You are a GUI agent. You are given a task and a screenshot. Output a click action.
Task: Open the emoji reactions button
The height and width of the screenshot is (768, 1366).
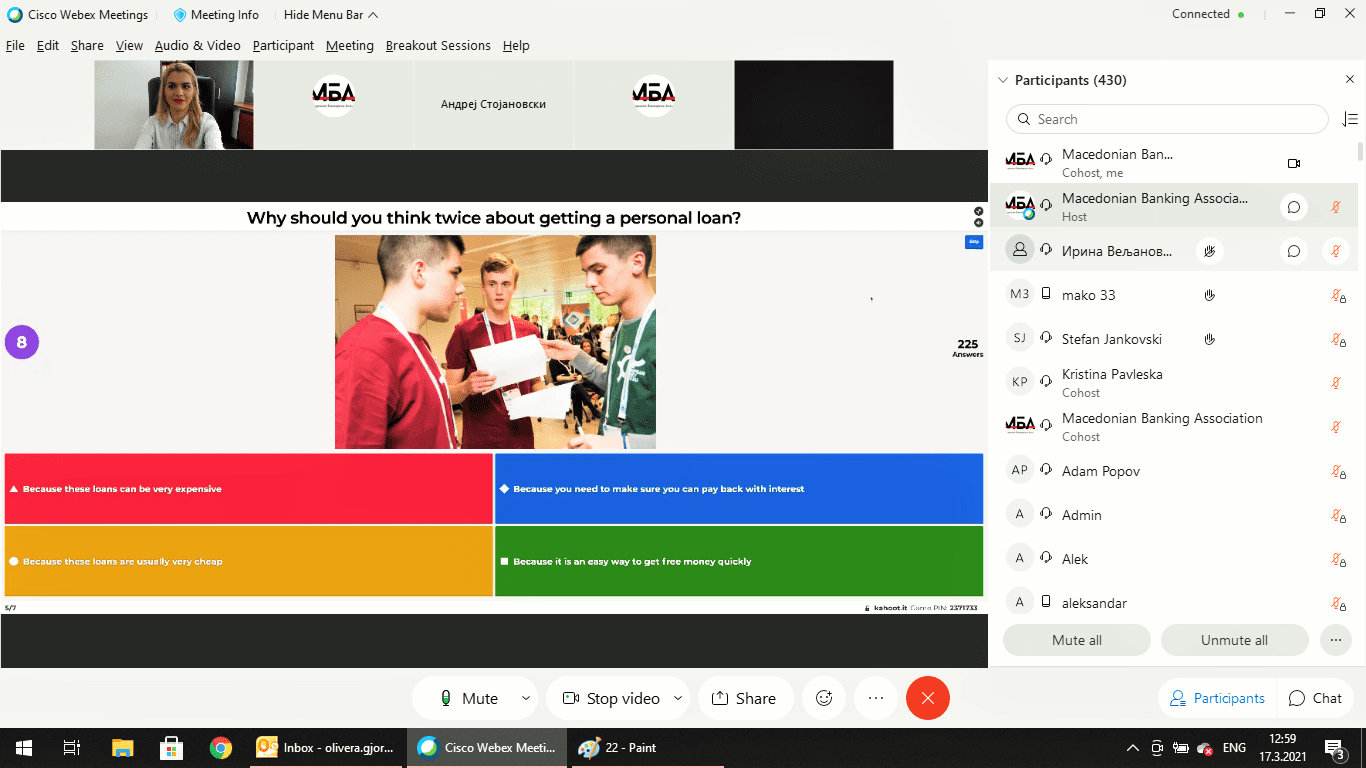click(824, 698)
